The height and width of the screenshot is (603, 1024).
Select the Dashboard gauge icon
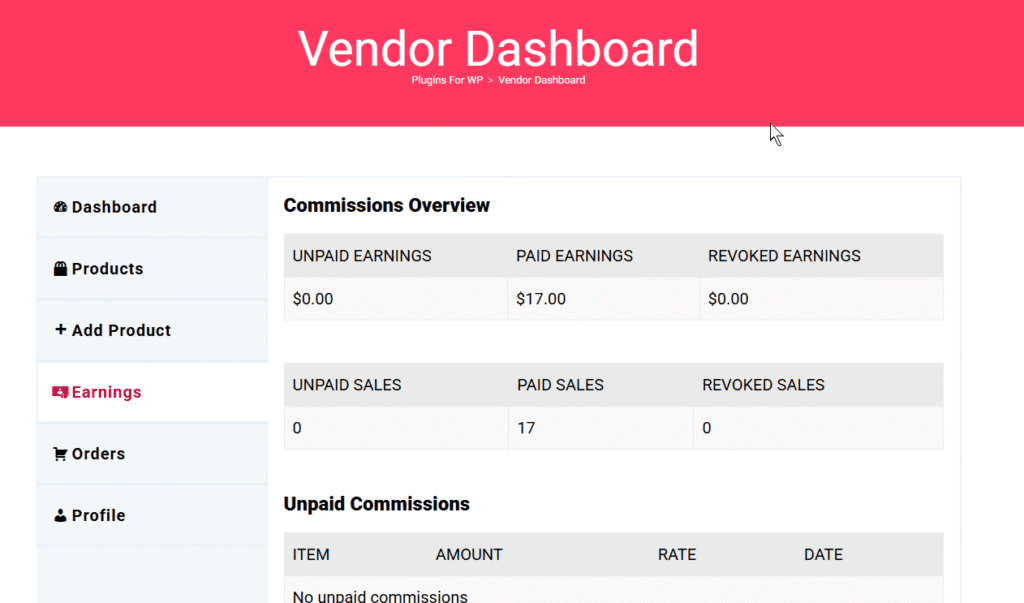point(62,207)
